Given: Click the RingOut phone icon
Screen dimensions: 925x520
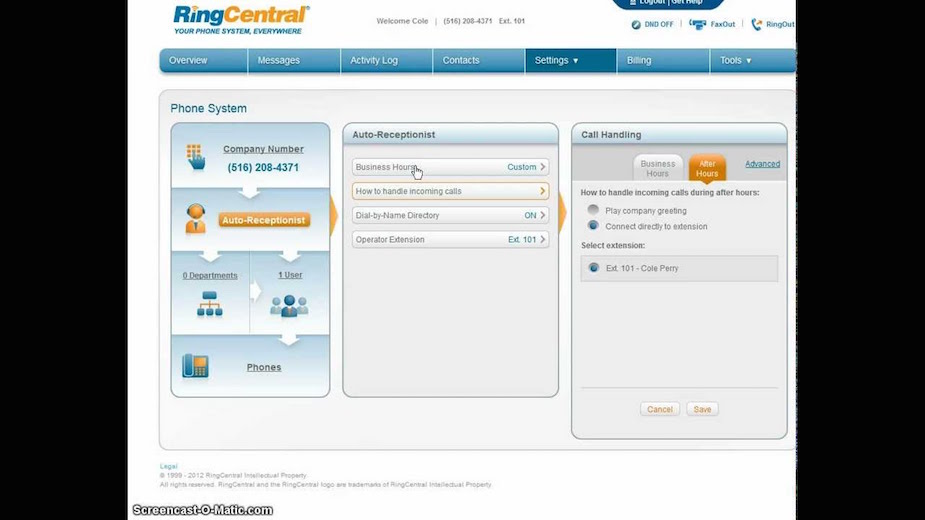Looking at the screenshot, I should (756, 24).
